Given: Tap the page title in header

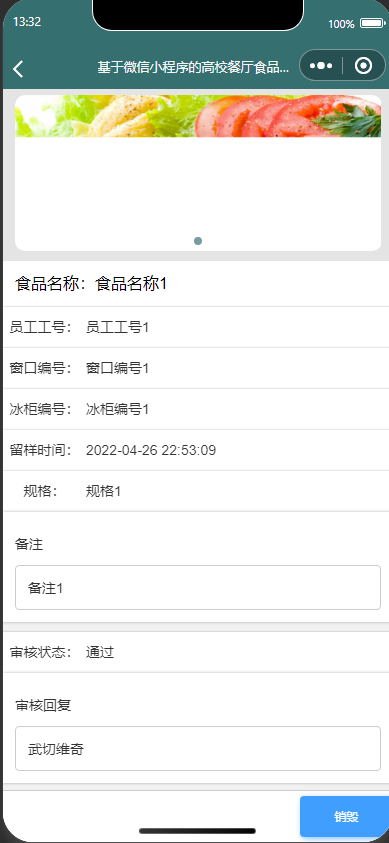Looking at the screenshot, I should tap(193, 67).
